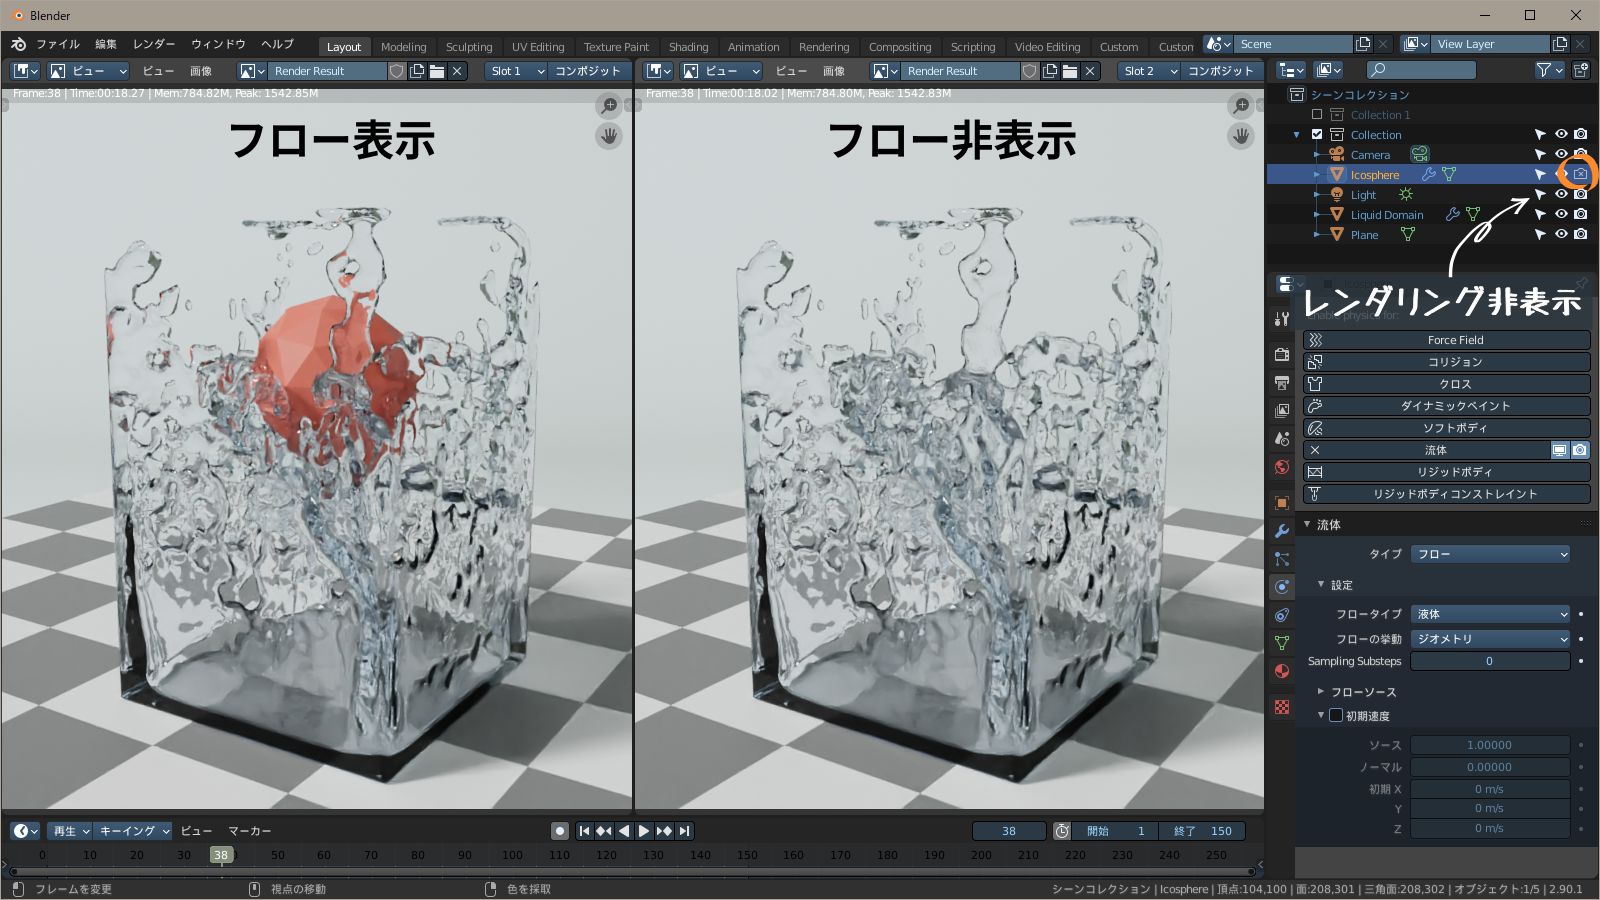Open the レンダー menu

(153, 44)
